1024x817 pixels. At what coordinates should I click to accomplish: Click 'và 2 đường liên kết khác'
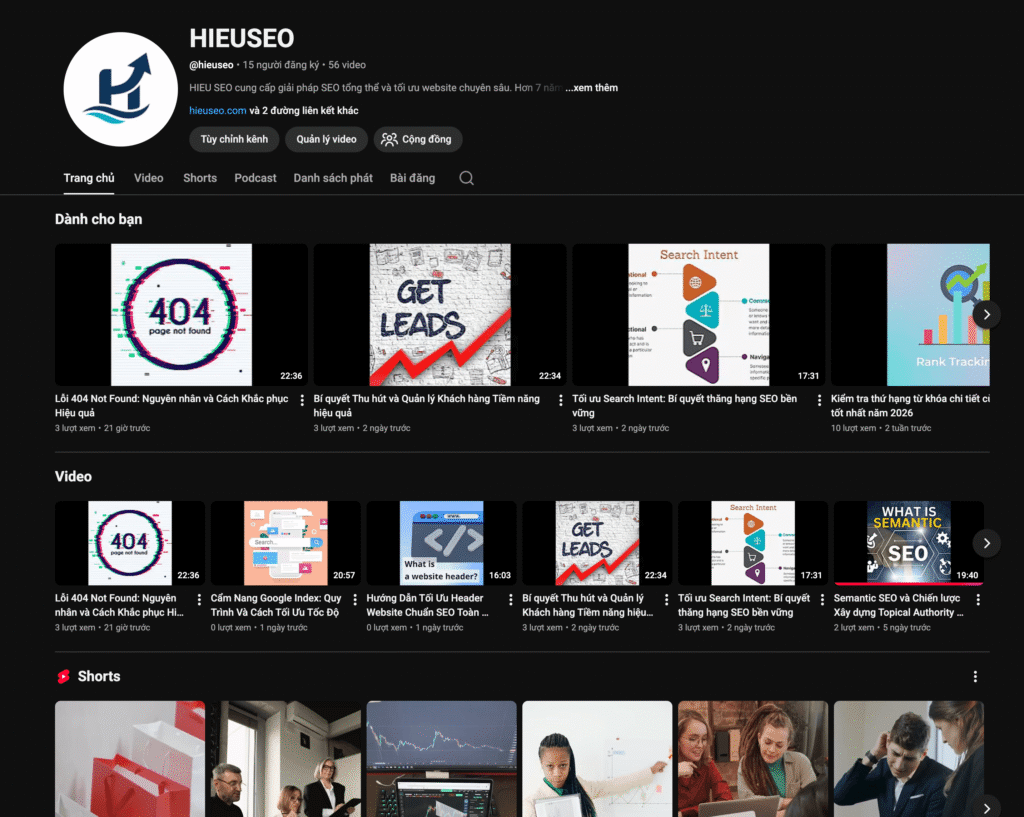[x=304, y=110]
